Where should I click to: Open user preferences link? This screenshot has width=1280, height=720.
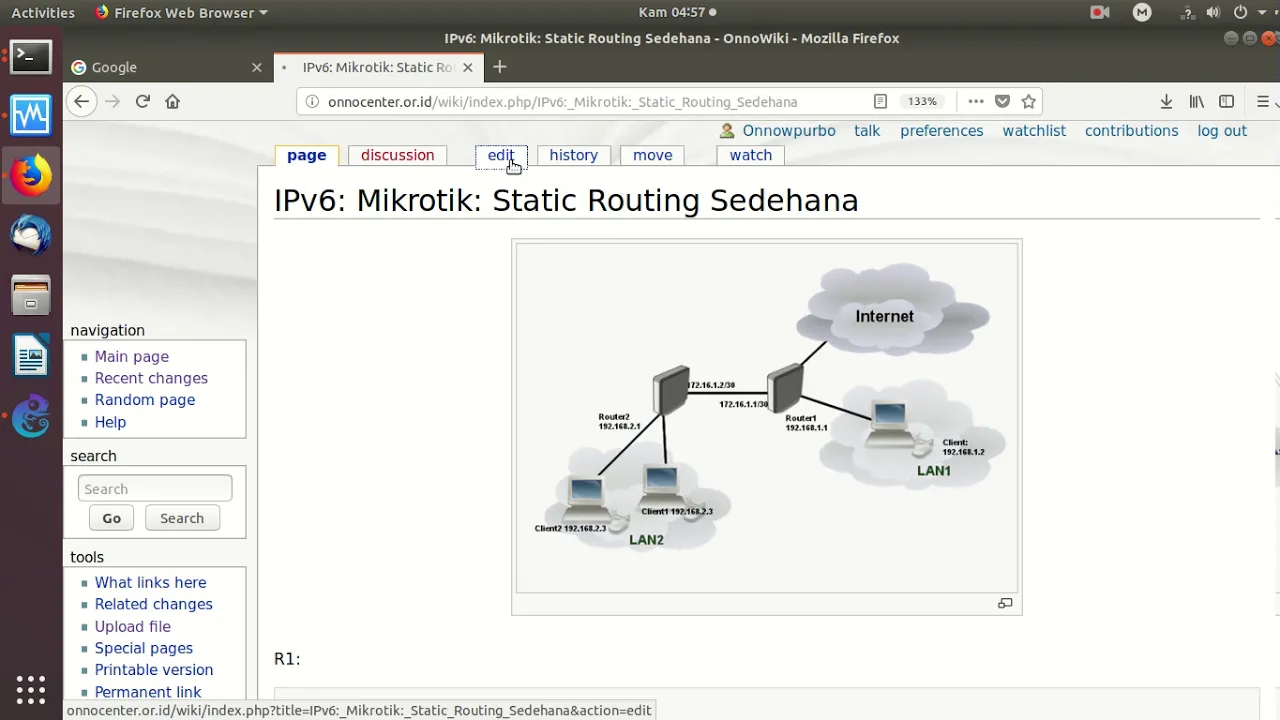(x=941, y=131)
